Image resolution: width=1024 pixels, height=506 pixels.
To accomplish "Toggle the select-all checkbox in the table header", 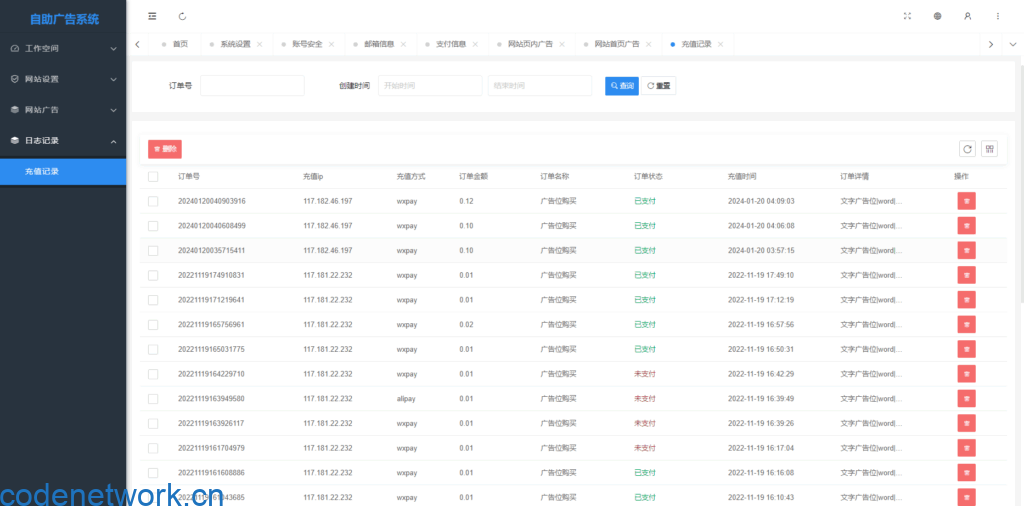I will click(153, 177).
